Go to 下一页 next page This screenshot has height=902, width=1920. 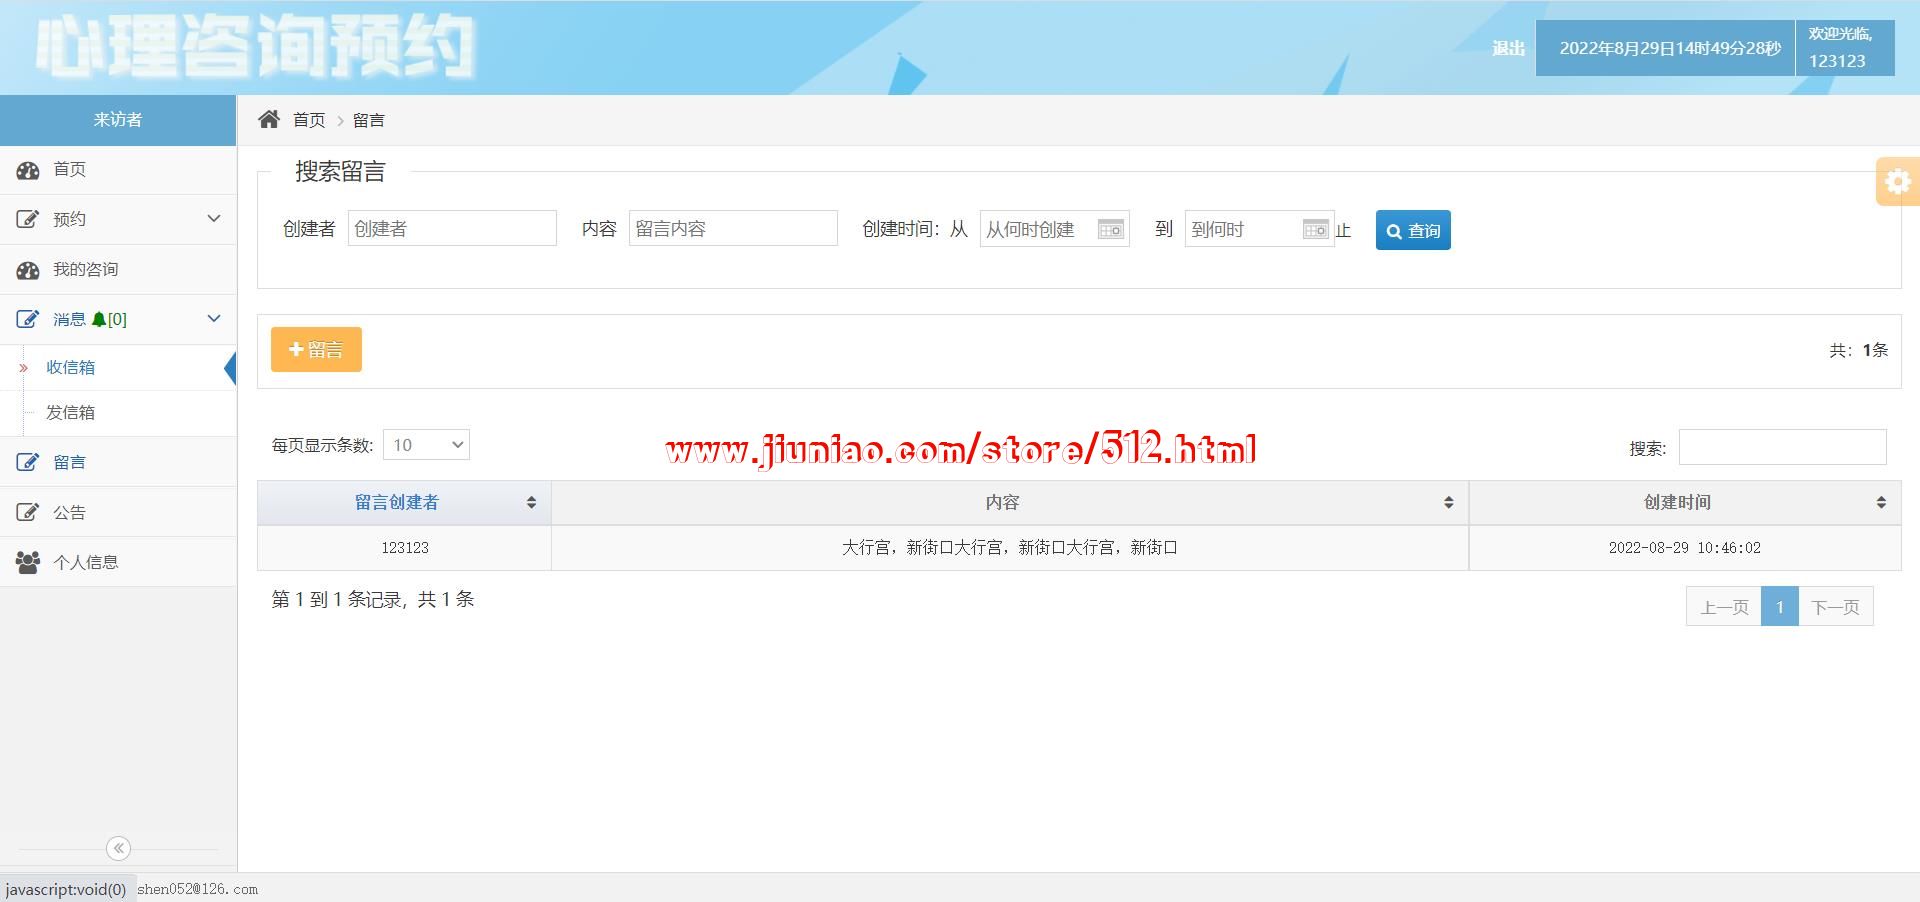tap(1835, 607)
